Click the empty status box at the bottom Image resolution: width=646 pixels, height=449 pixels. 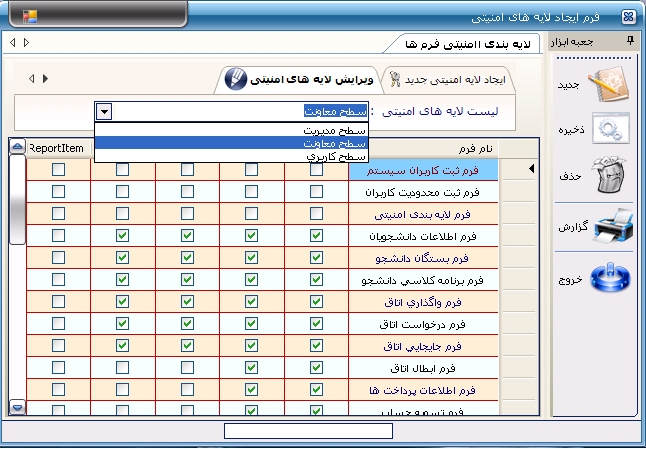pos(308,431)
